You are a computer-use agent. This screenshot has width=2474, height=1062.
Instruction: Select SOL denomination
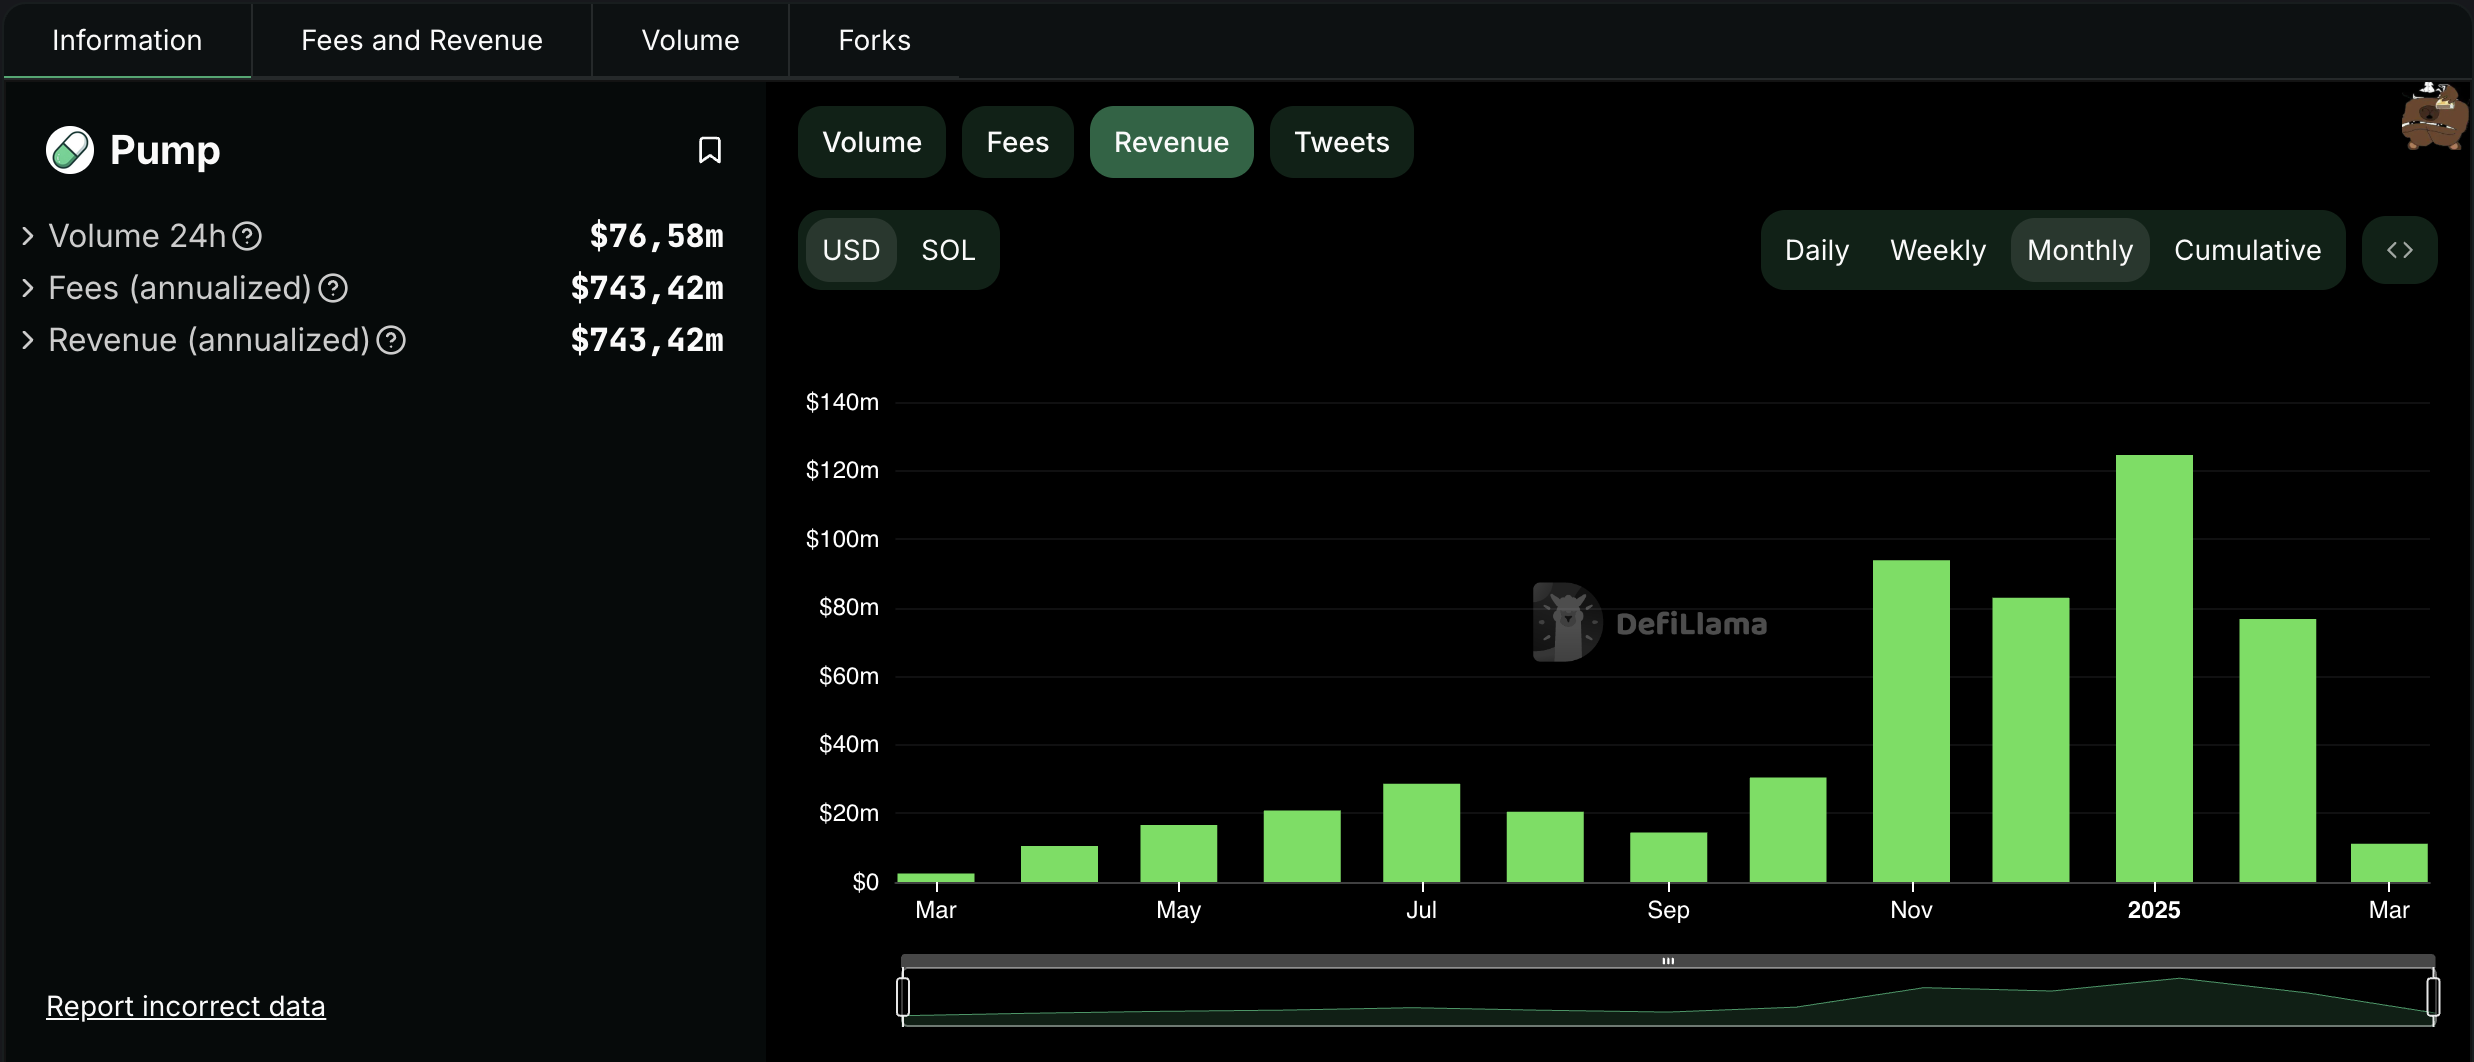click(x=948, y=250)
